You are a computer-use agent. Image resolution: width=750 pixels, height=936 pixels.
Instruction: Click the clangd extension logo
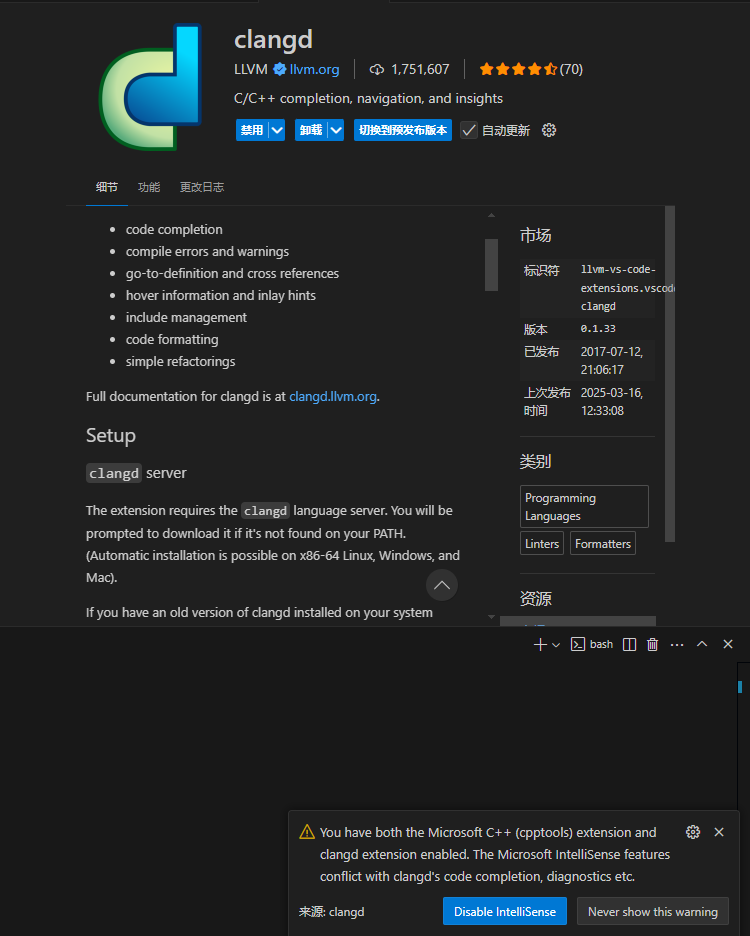[150, 87]
